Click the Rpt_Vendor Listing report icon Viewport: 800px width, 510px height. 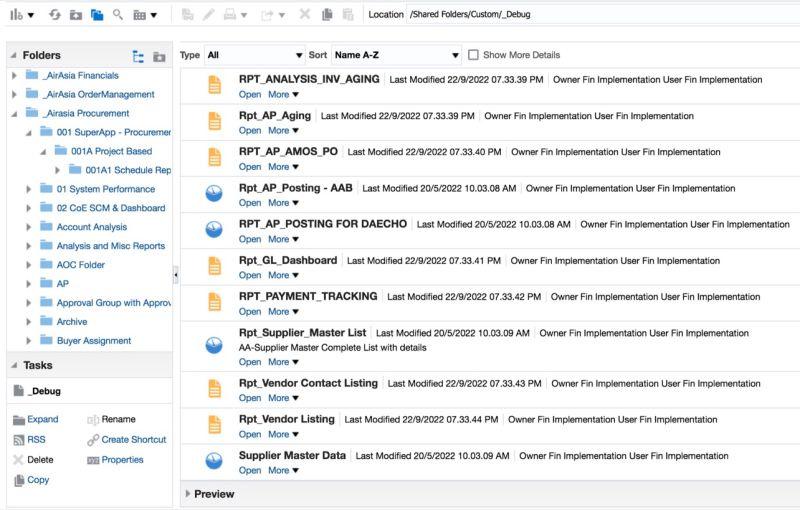[214, 425]
